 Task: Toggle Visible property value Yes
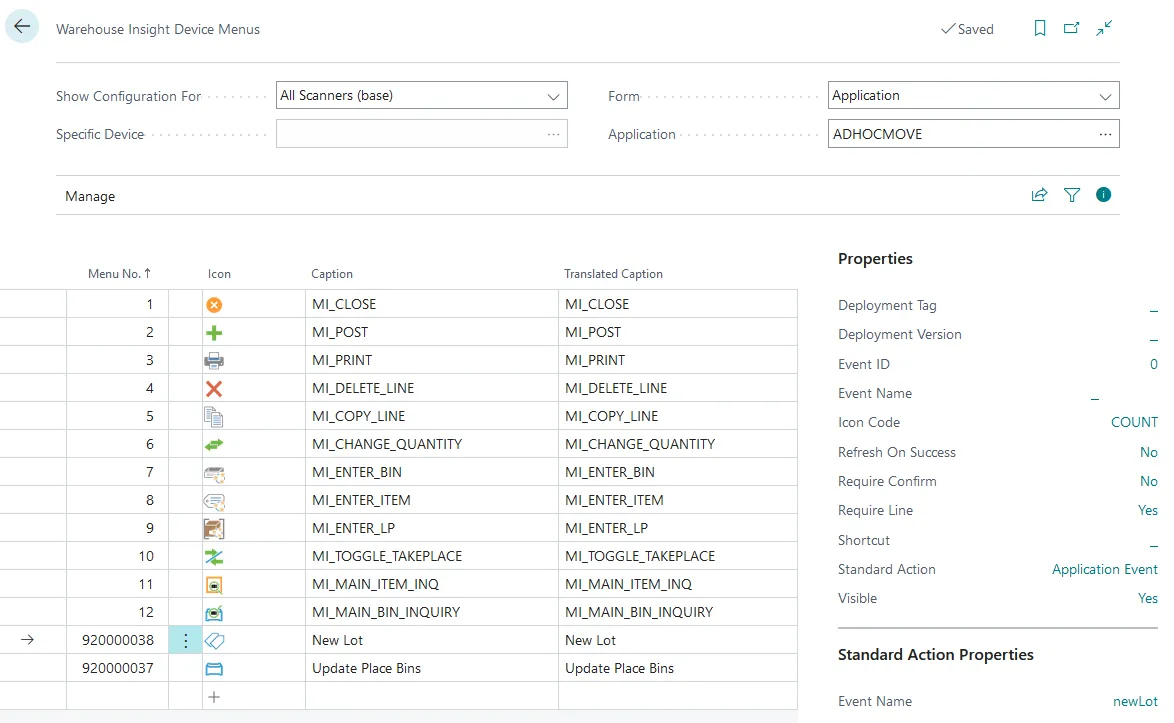pos(1147,599)
